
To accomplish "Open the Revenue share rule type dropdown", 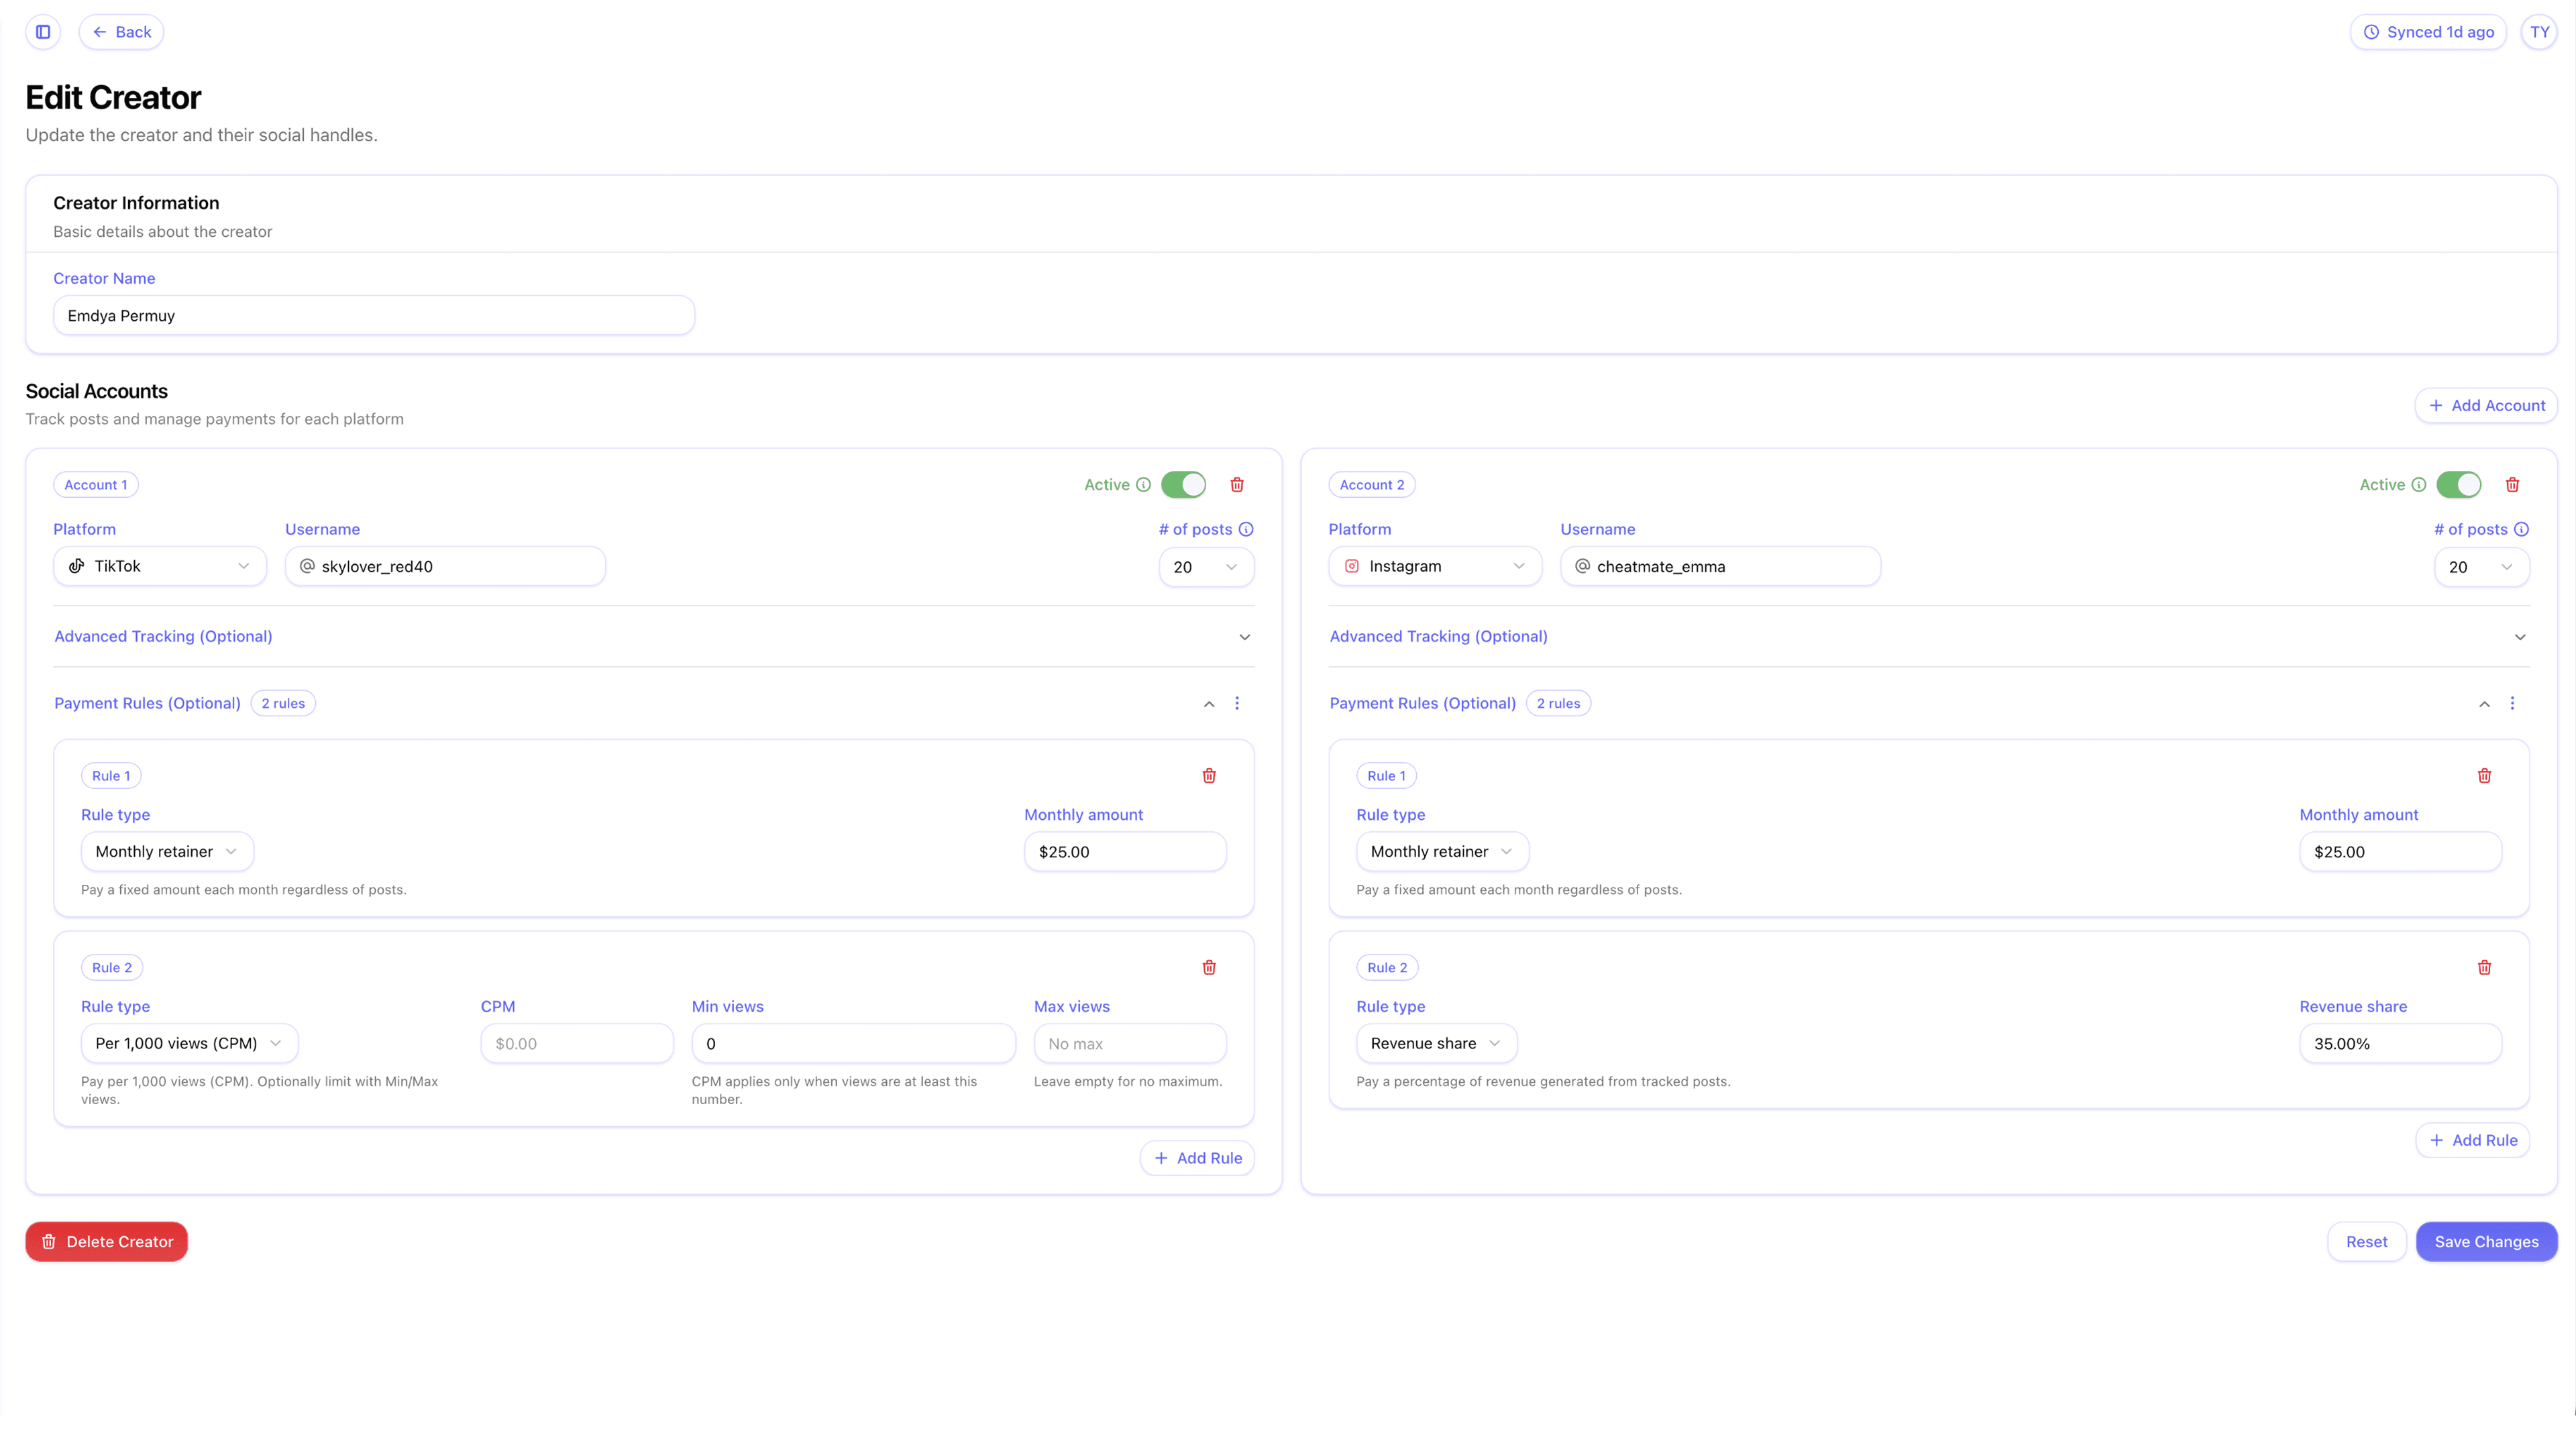I will click(x=1436, y=1043).
